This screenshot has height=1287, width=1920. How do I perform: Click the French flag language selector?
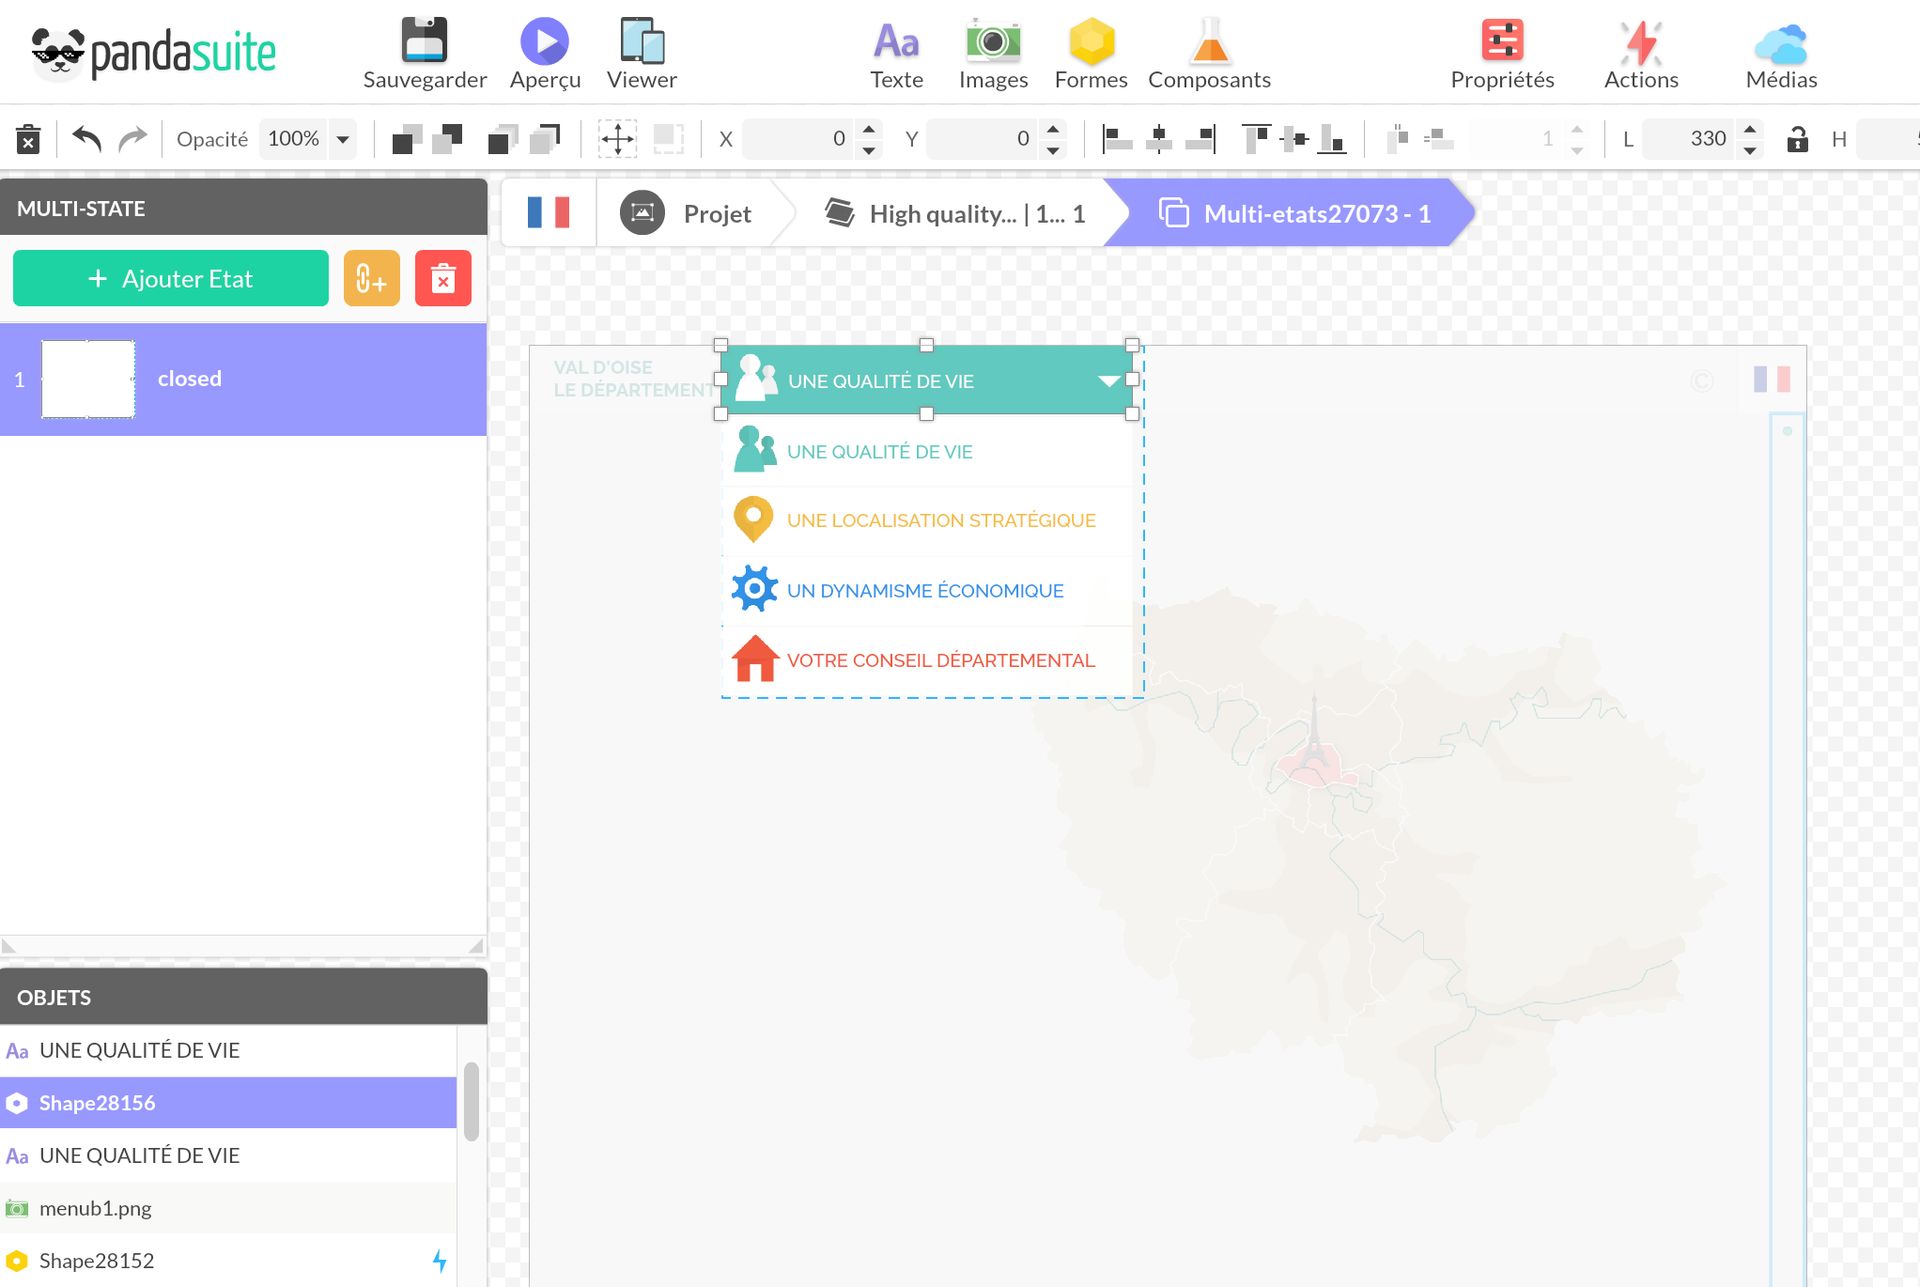point(548,213)
